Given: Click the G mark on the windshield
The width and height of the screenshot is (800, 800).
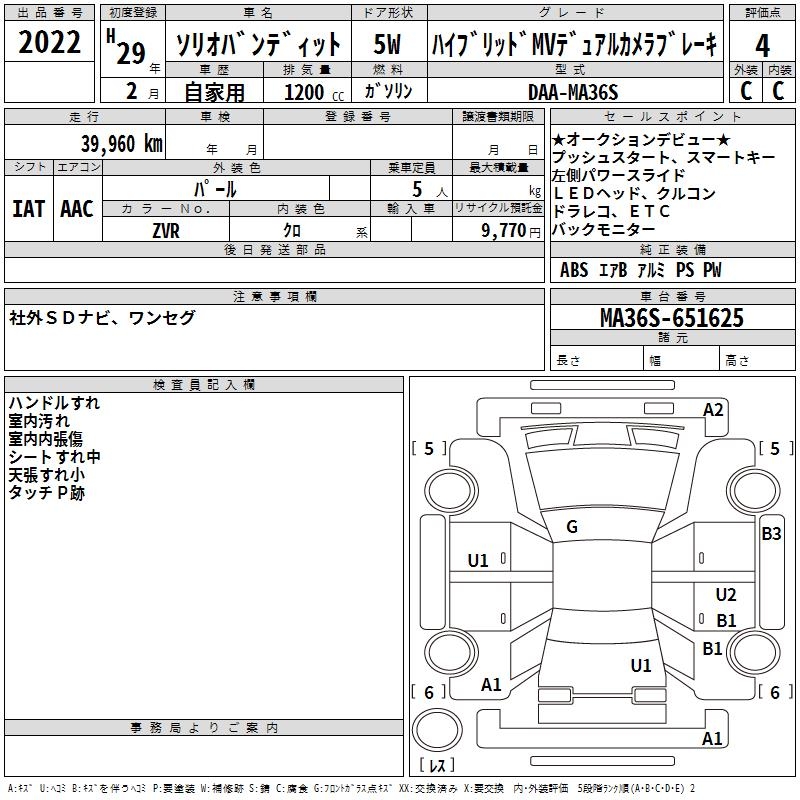Looking at the screenshot, I should (572, 527).
